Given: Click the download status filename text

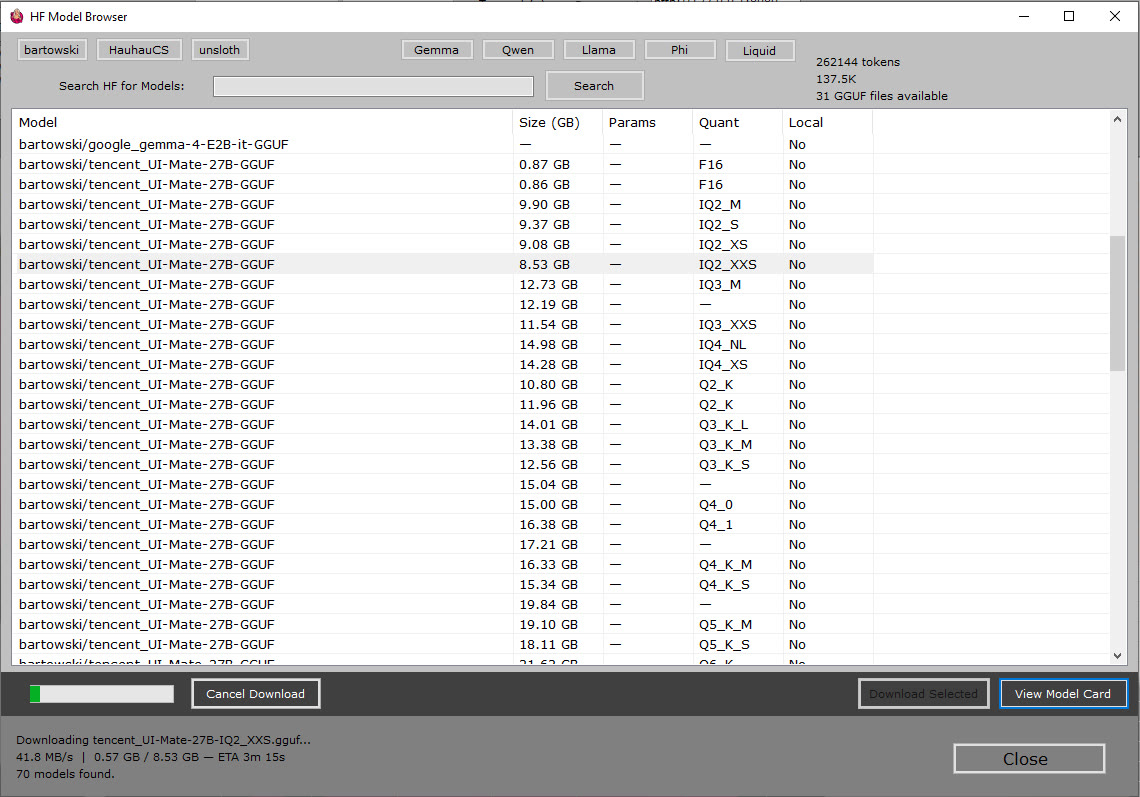Looking at the screenshot, I should 164,740.
